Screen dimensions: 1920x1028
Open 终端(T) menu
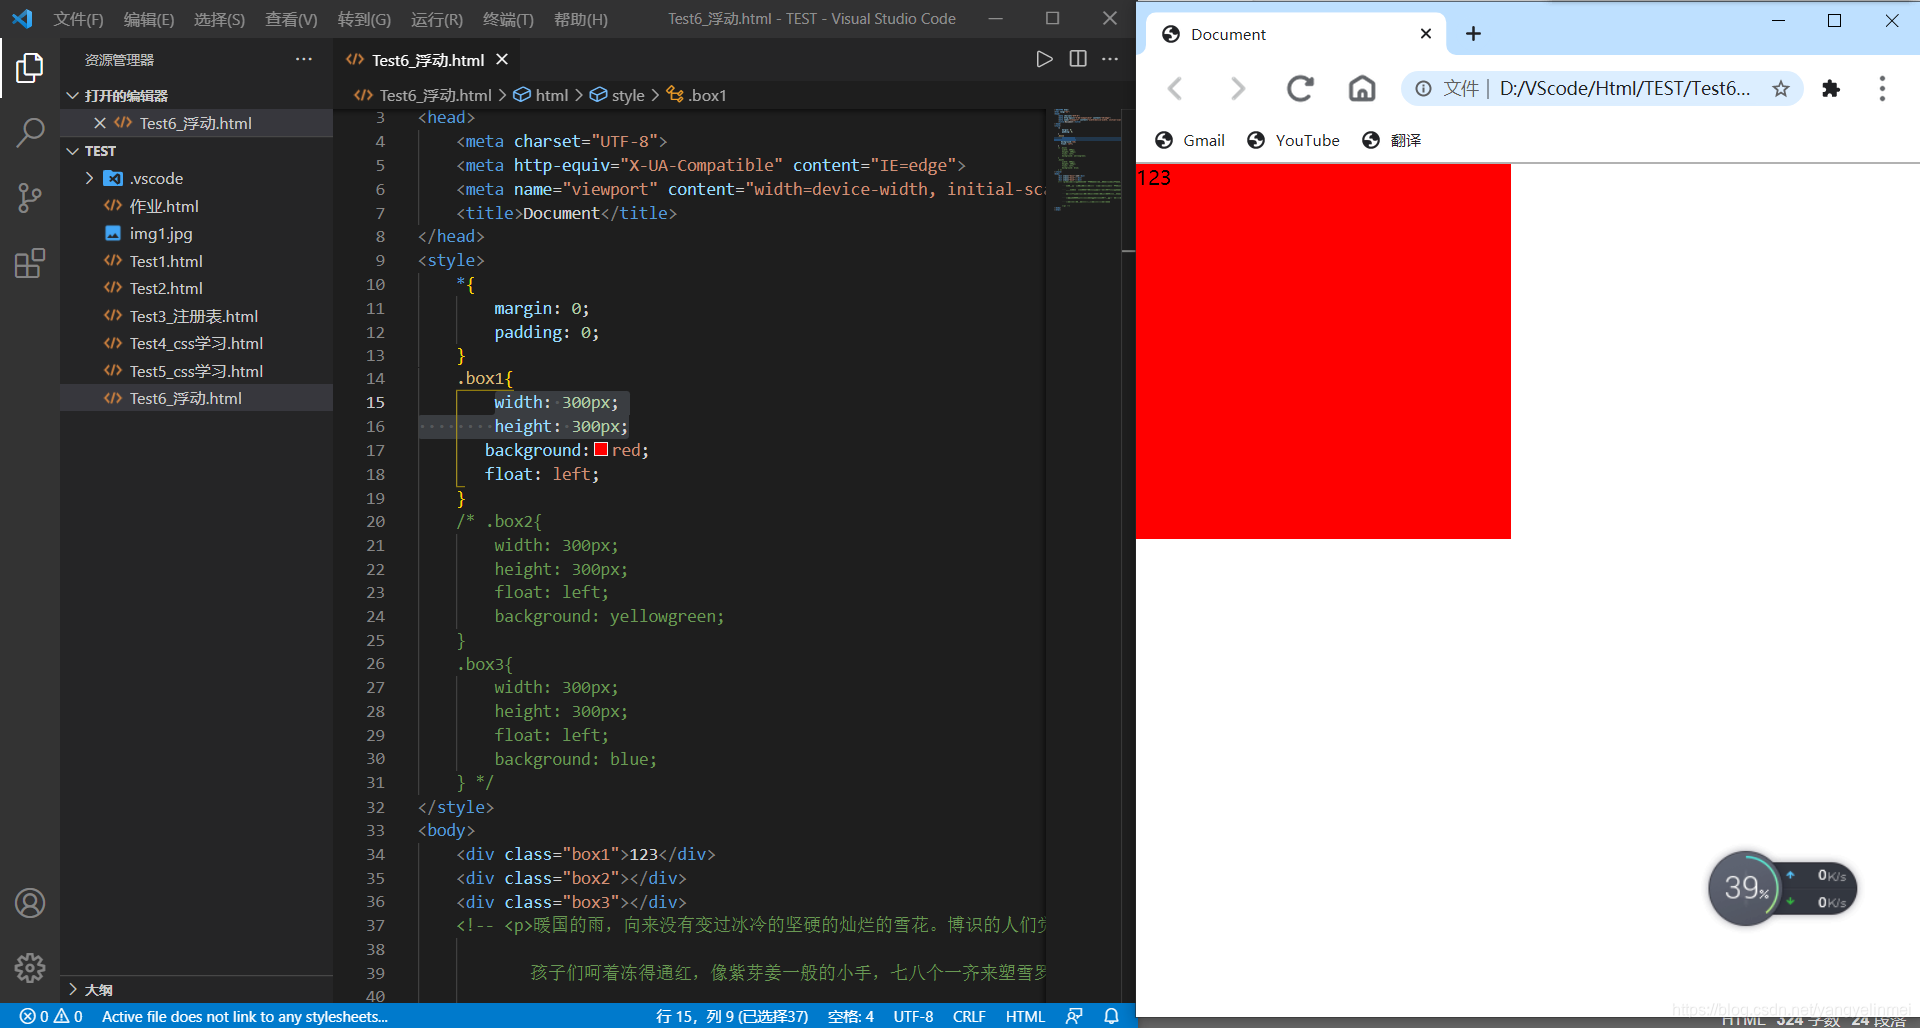[508, 19]
